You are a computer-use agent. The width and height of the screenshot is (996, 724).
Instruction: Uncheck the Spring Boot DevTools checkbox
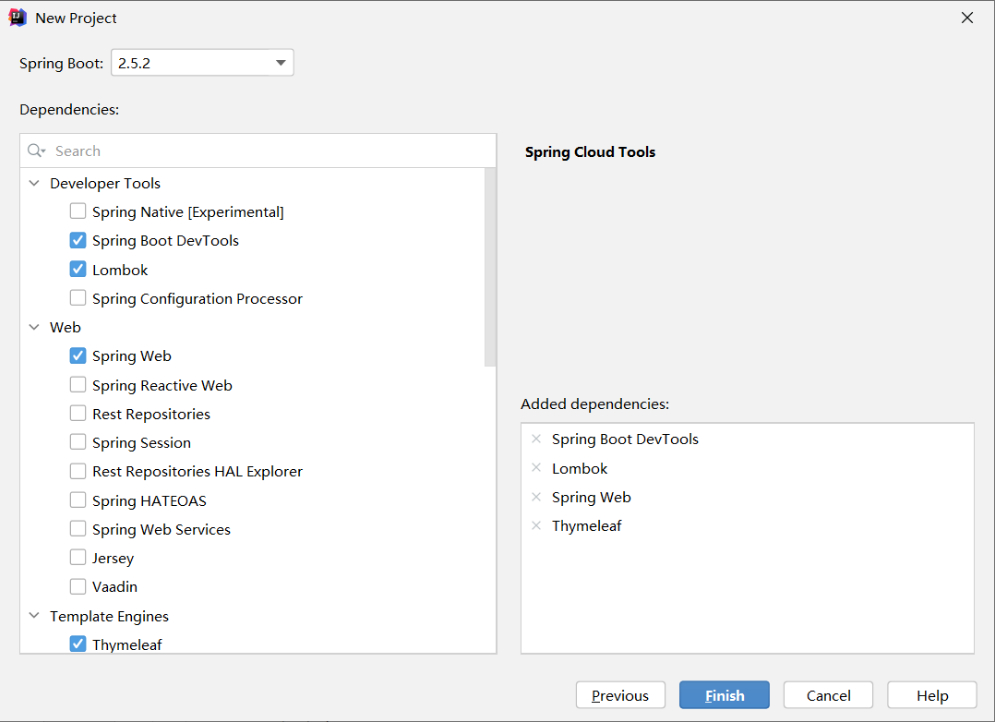[x=78, y=241]
